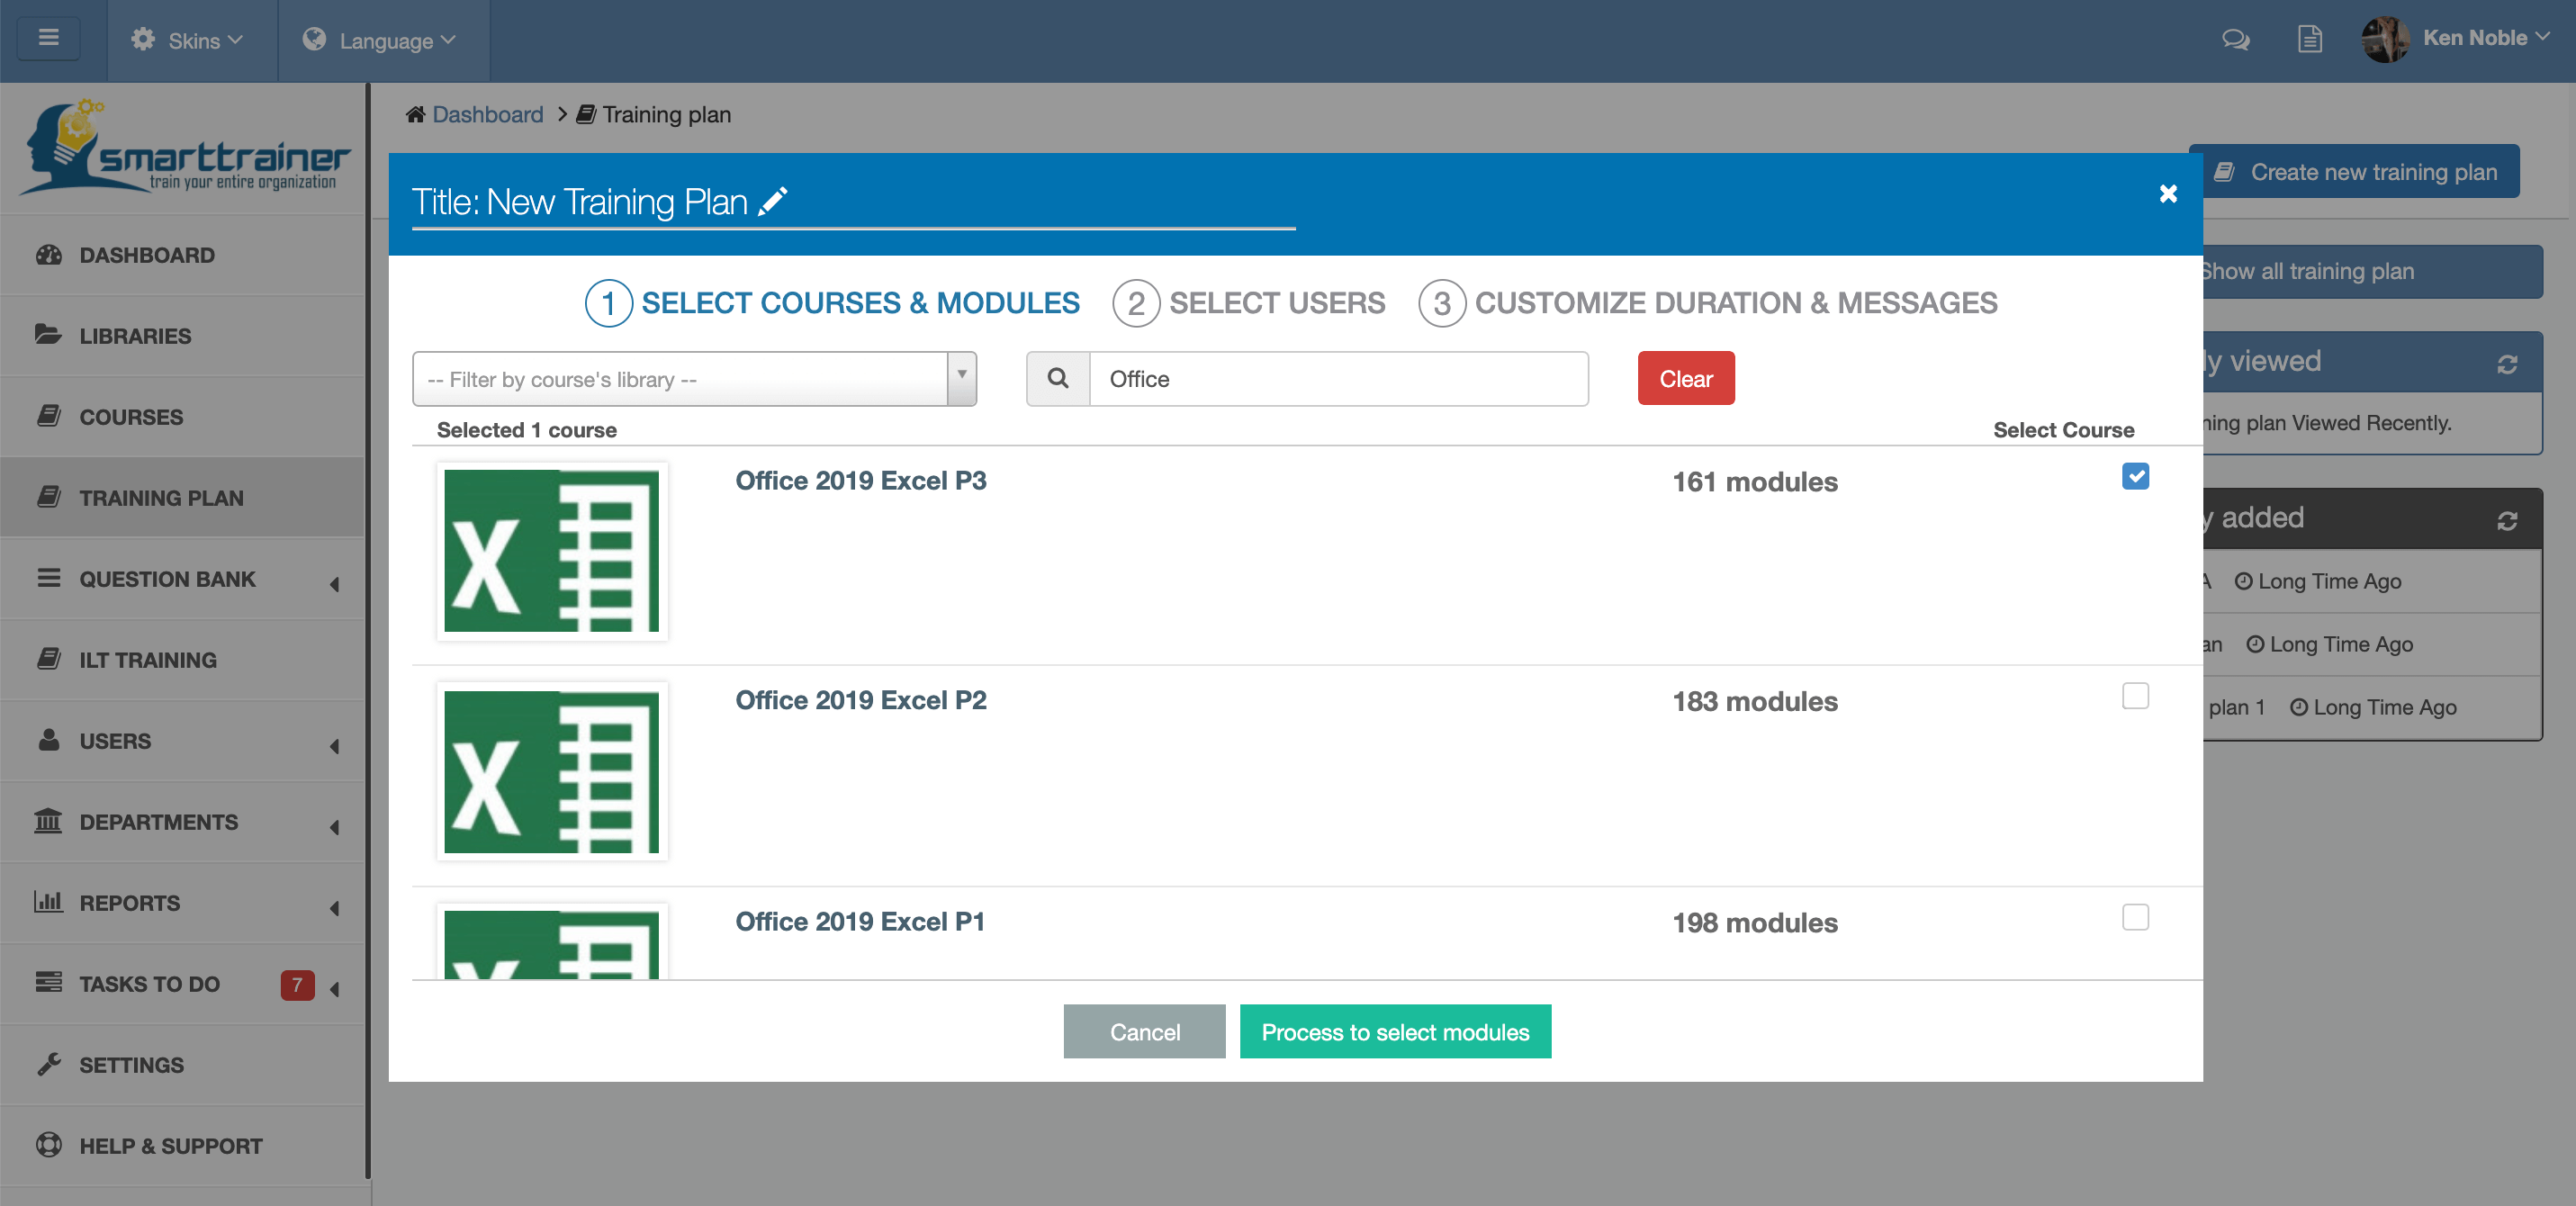Click the Dashboard gauge icon in sidebar
2576x1206 pixels.
click(x=49, y=254)
